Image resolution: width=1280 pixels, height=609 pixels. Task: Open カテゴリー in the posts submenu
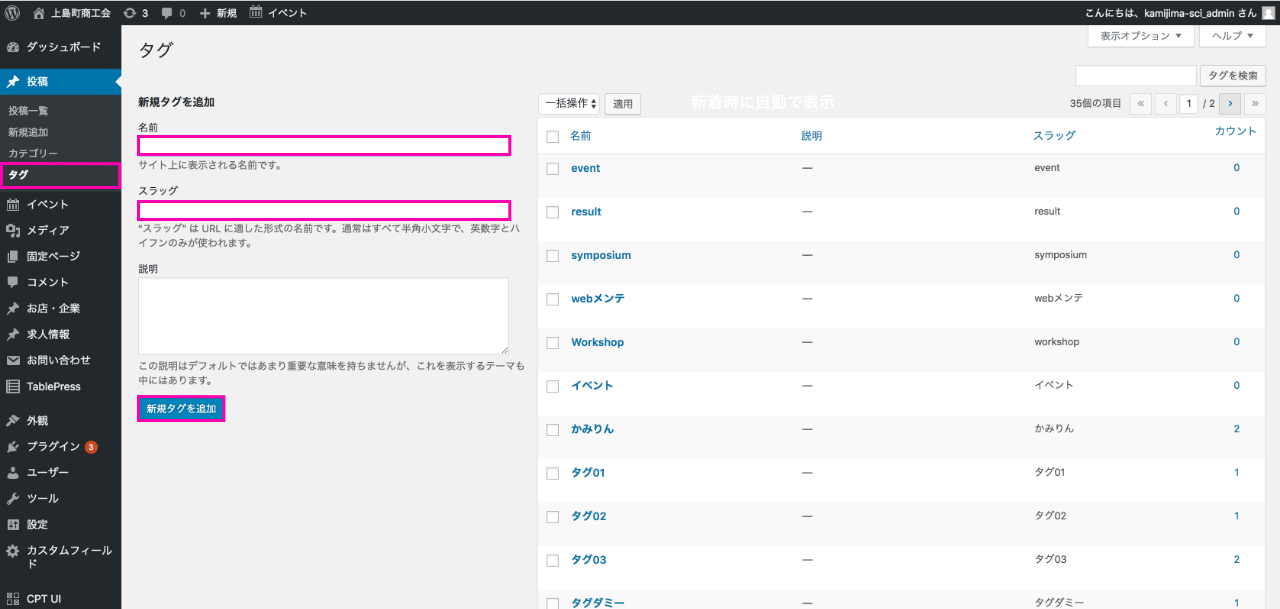(33, 153)
